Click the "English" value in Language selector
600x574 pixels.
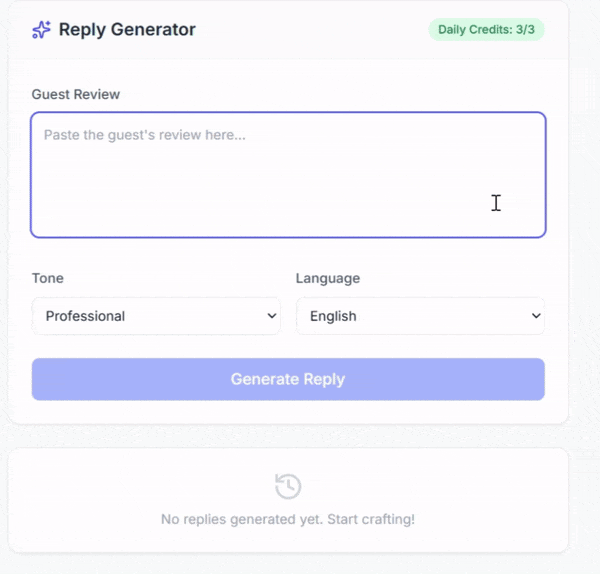[333, 316]
